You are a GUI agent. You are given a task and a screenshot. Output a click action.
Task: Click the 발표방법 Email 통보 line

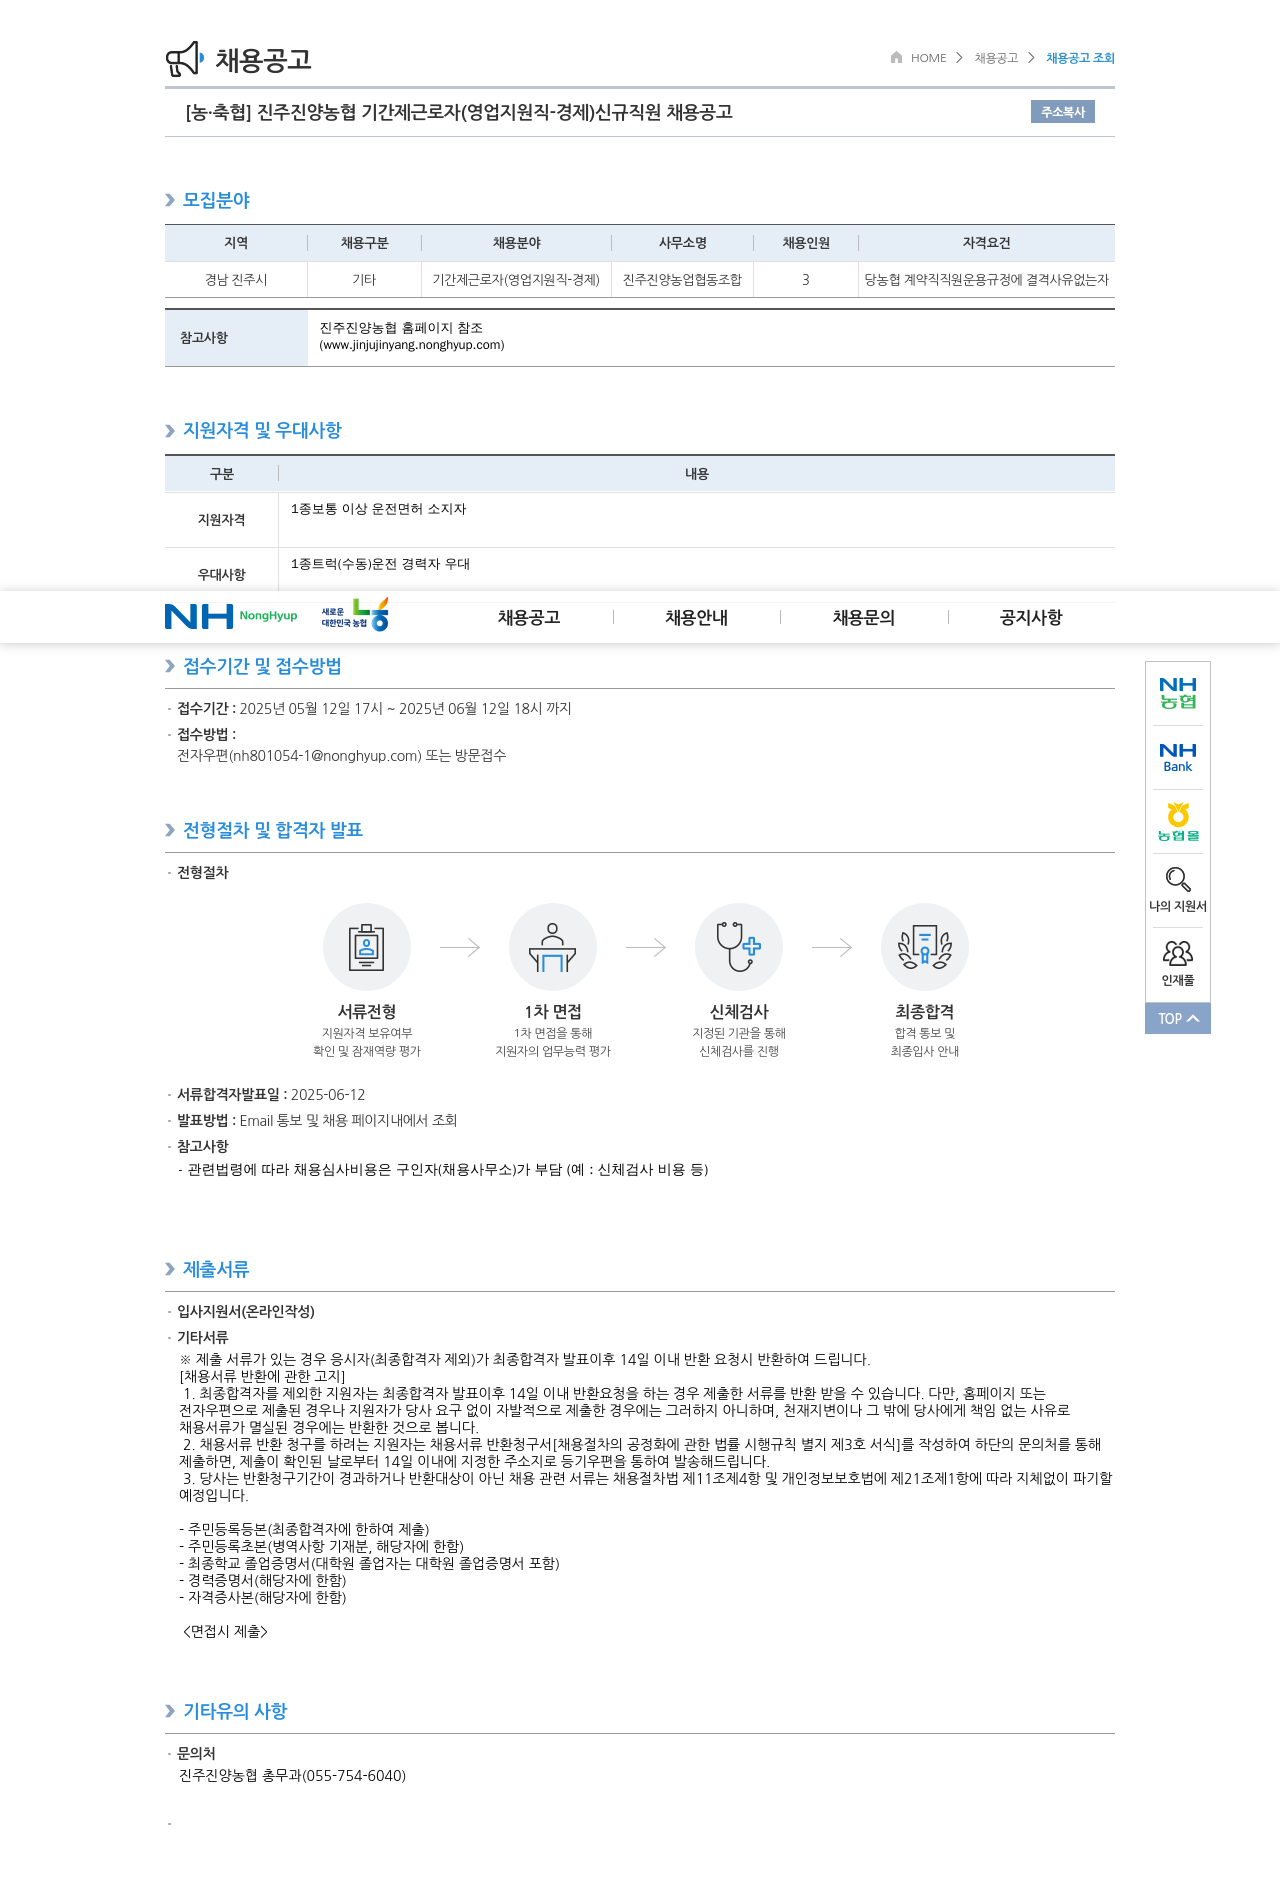(x=317, y=1121)
